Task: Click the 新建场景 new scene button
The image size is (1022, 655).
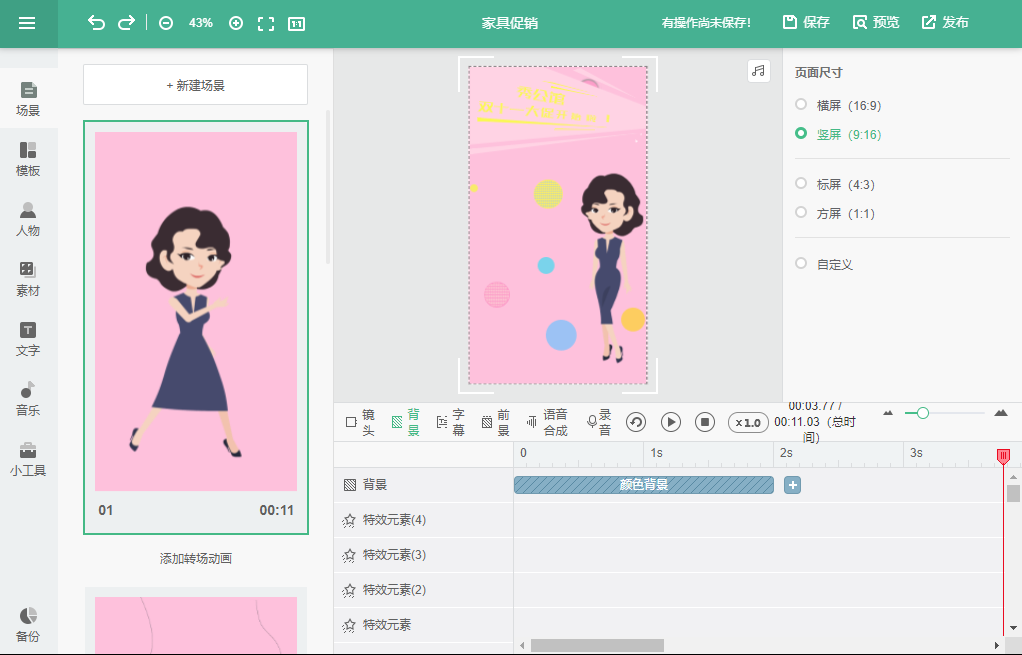Action: (x=196, y=85)
